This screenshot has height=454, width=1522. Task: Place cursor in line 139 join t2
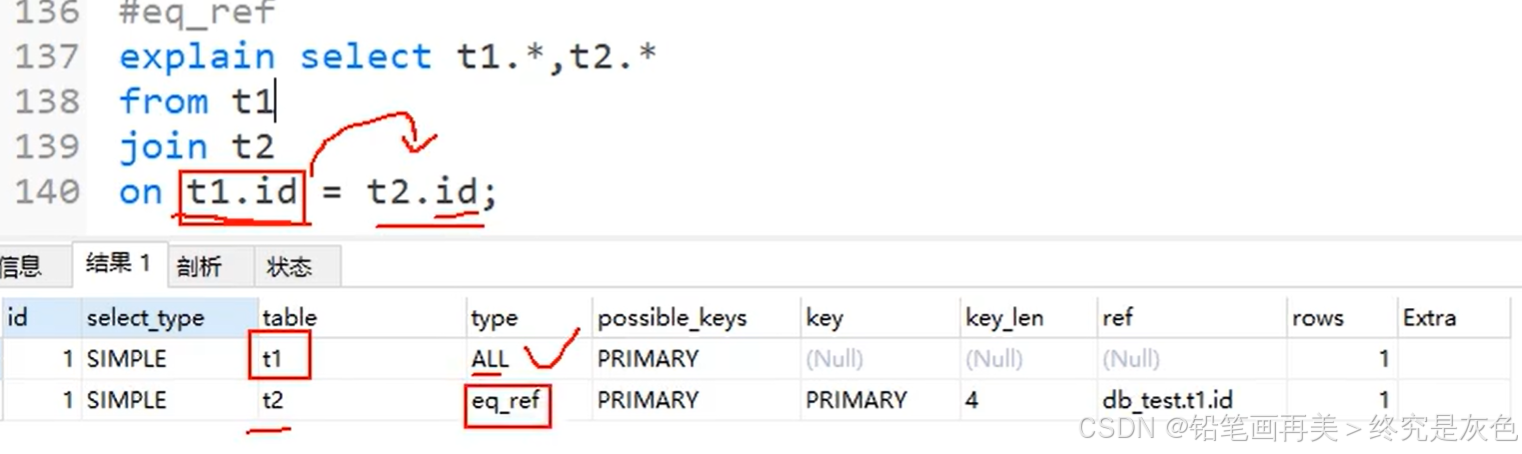[196, 147]
